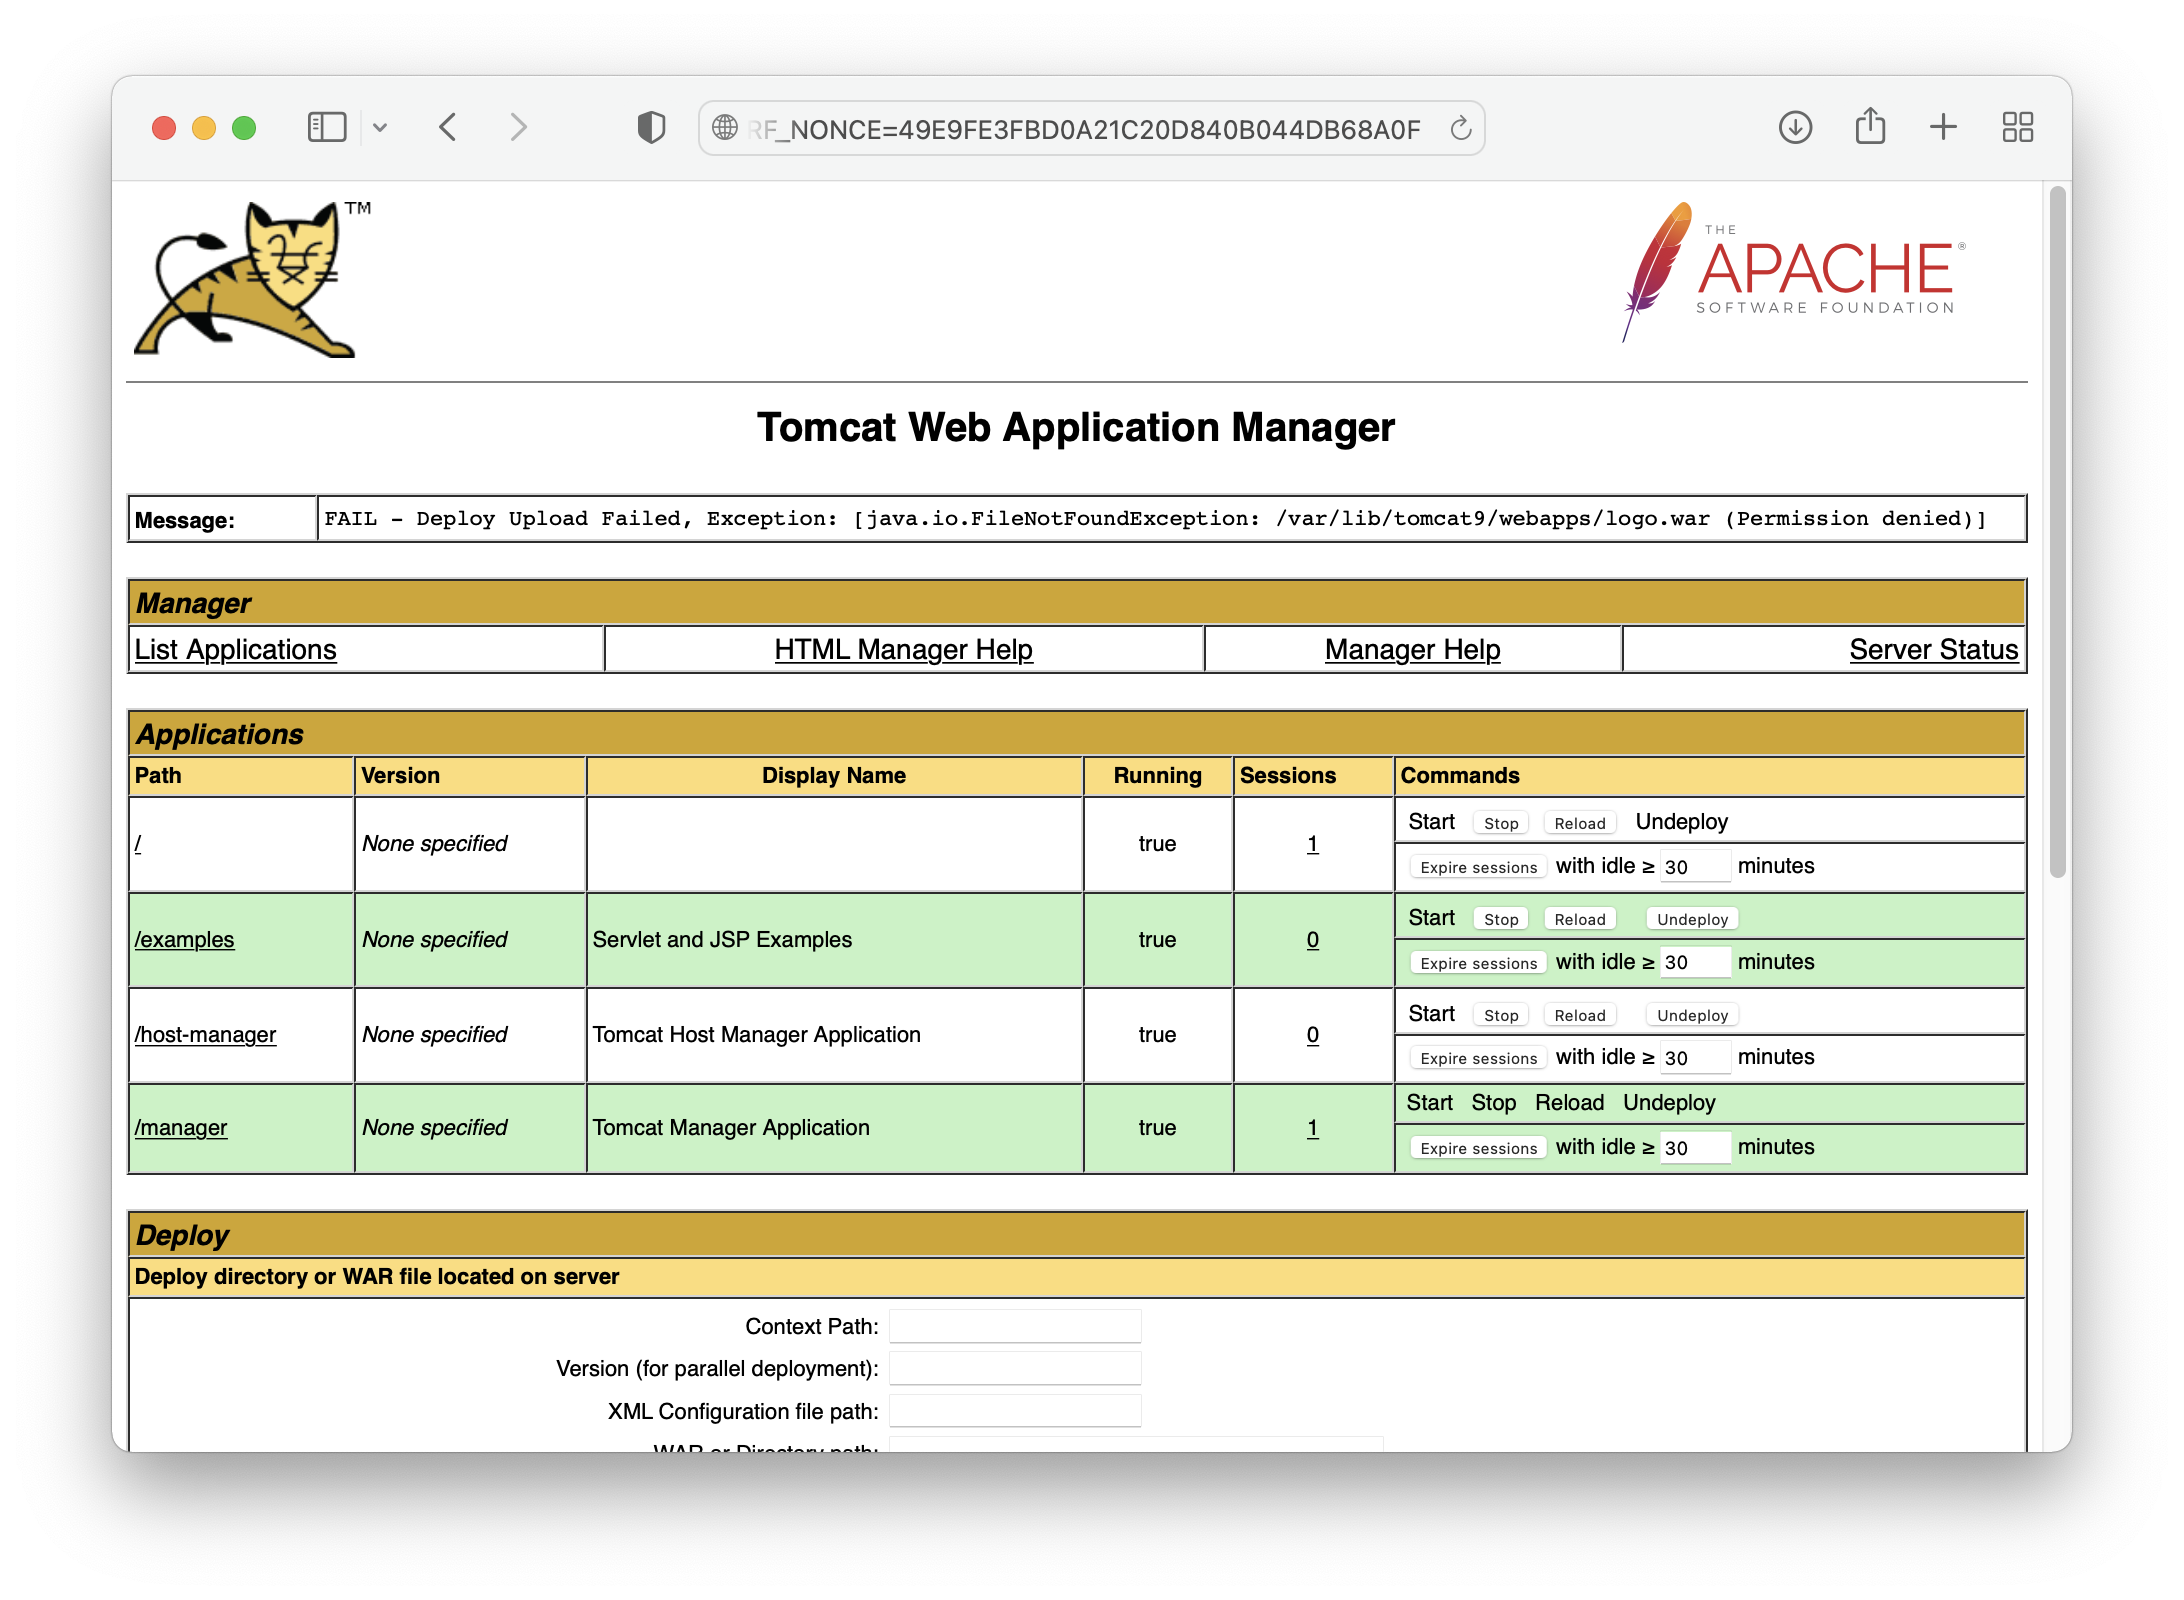Image resolution: width=2184 pixels, height=1600 pixels.
Task: Go back using browser back arrow
Action: point(448,127)
